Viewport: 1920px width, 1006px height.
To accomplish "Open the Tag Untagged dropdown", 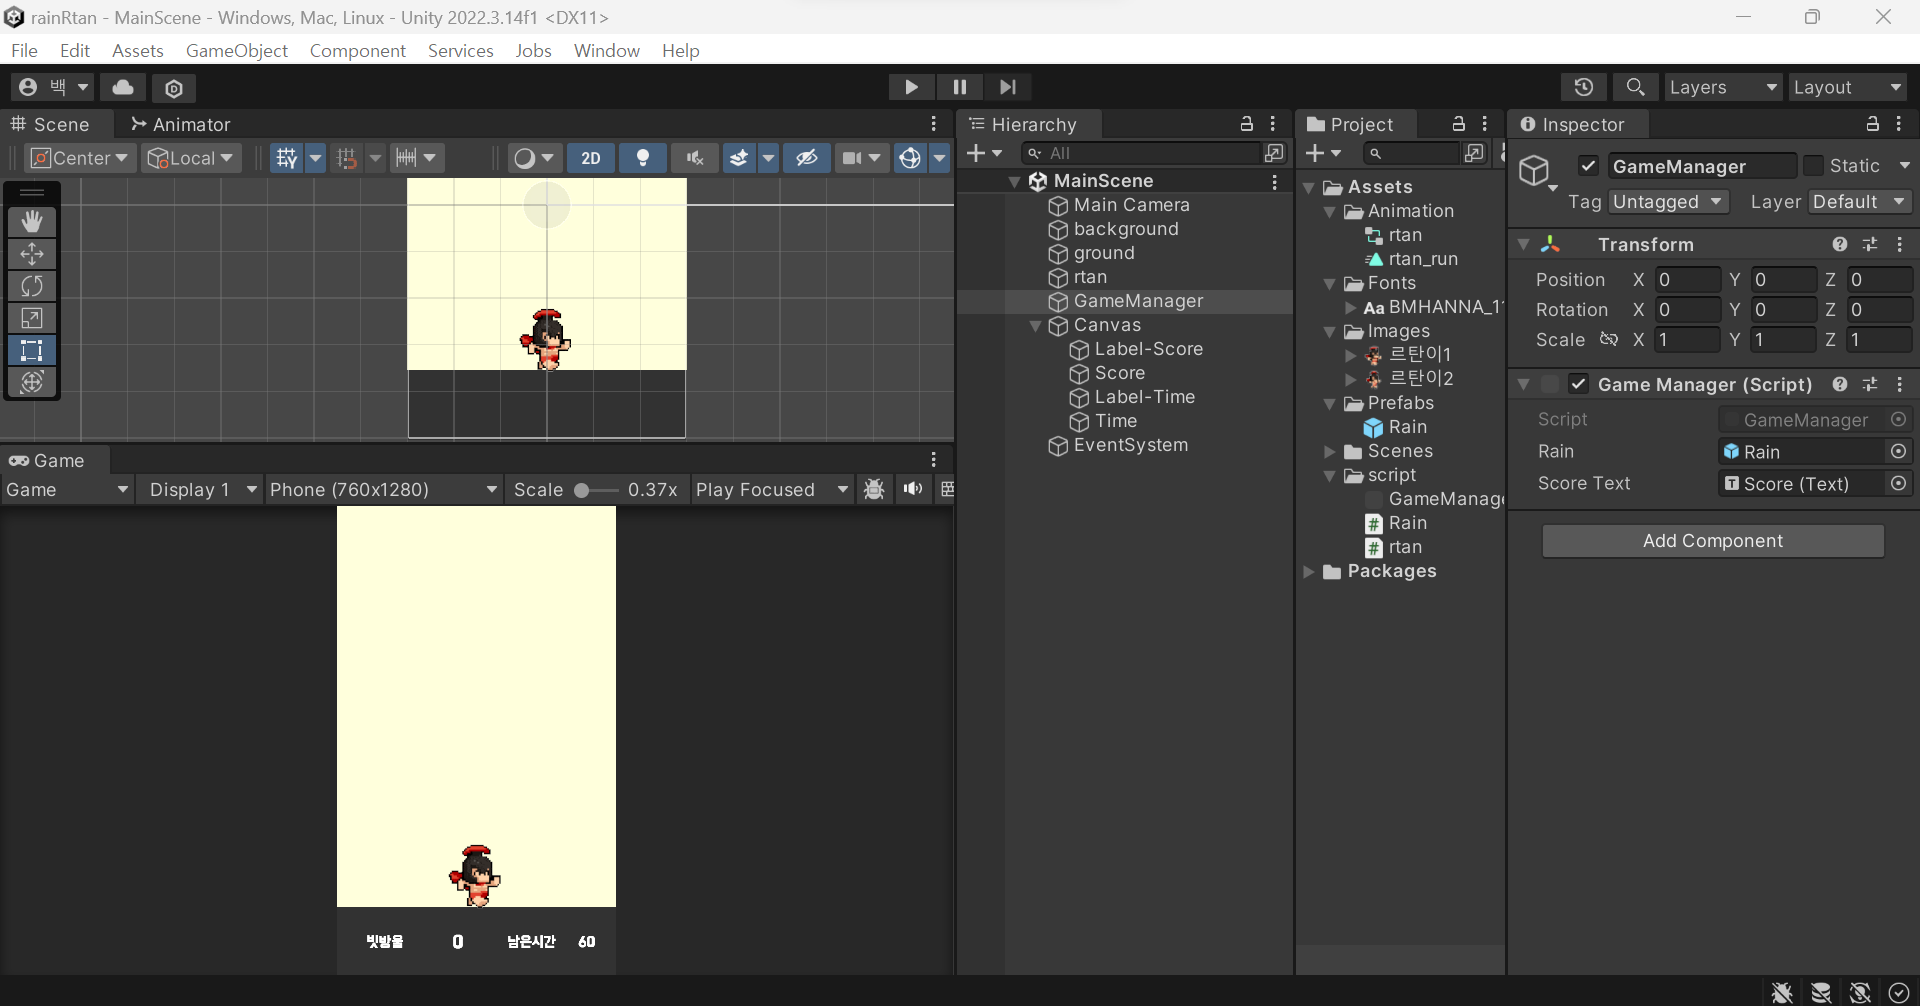I will coord(1668,202).
